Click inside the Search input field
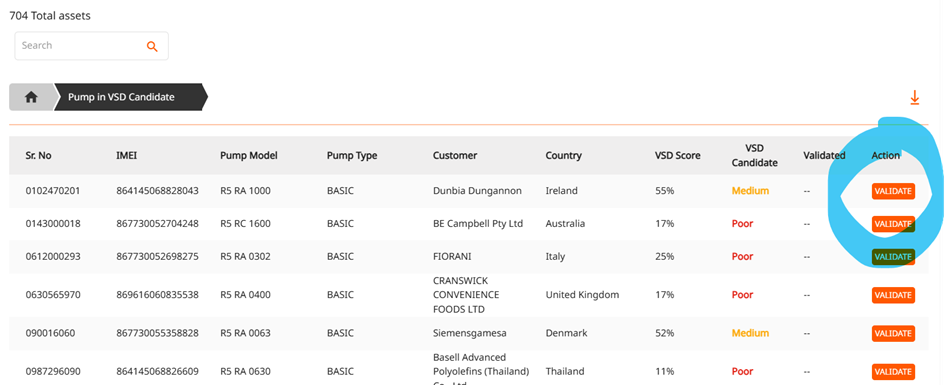This screenshot has height=385, width=945. [x=92, y=46]
